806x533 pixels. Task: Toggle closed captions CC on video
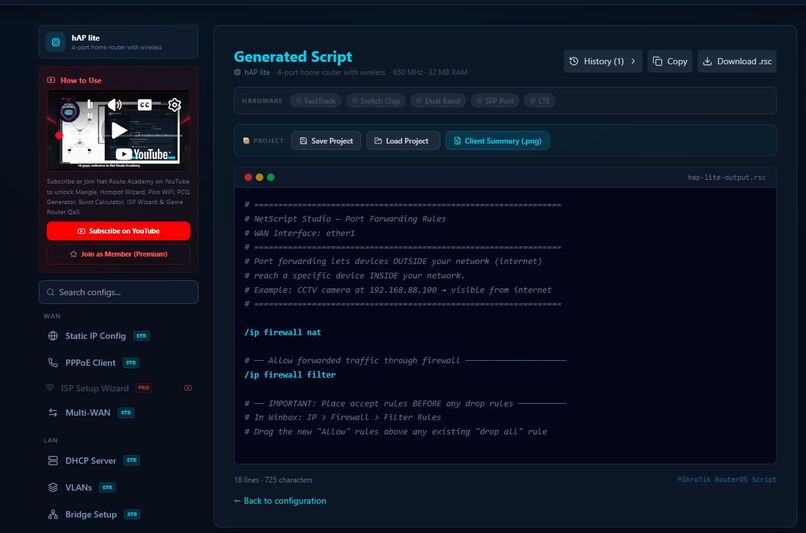144,105
